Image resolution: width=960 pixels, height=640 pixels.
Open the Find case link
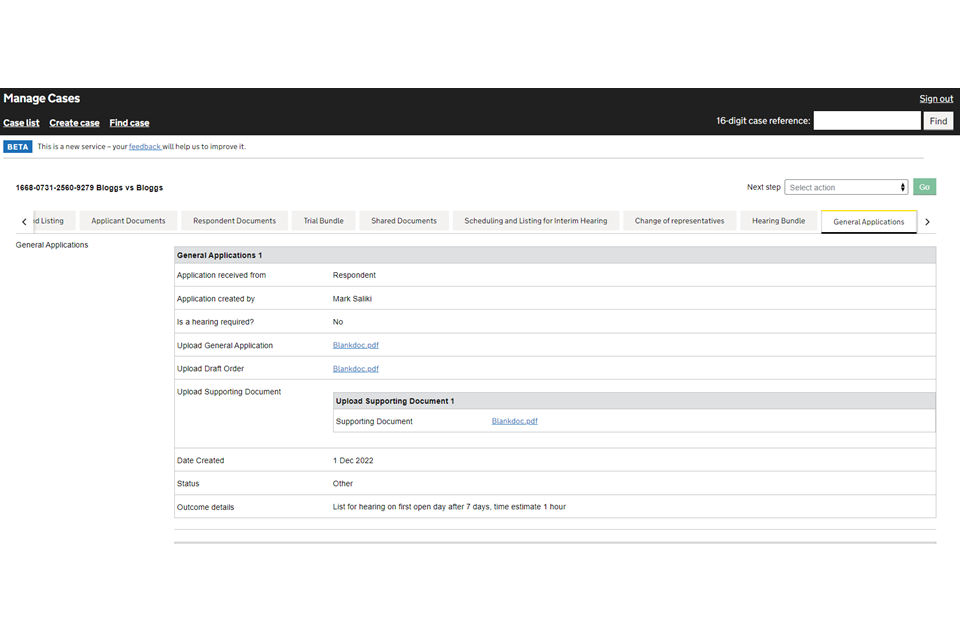point(129,123)
